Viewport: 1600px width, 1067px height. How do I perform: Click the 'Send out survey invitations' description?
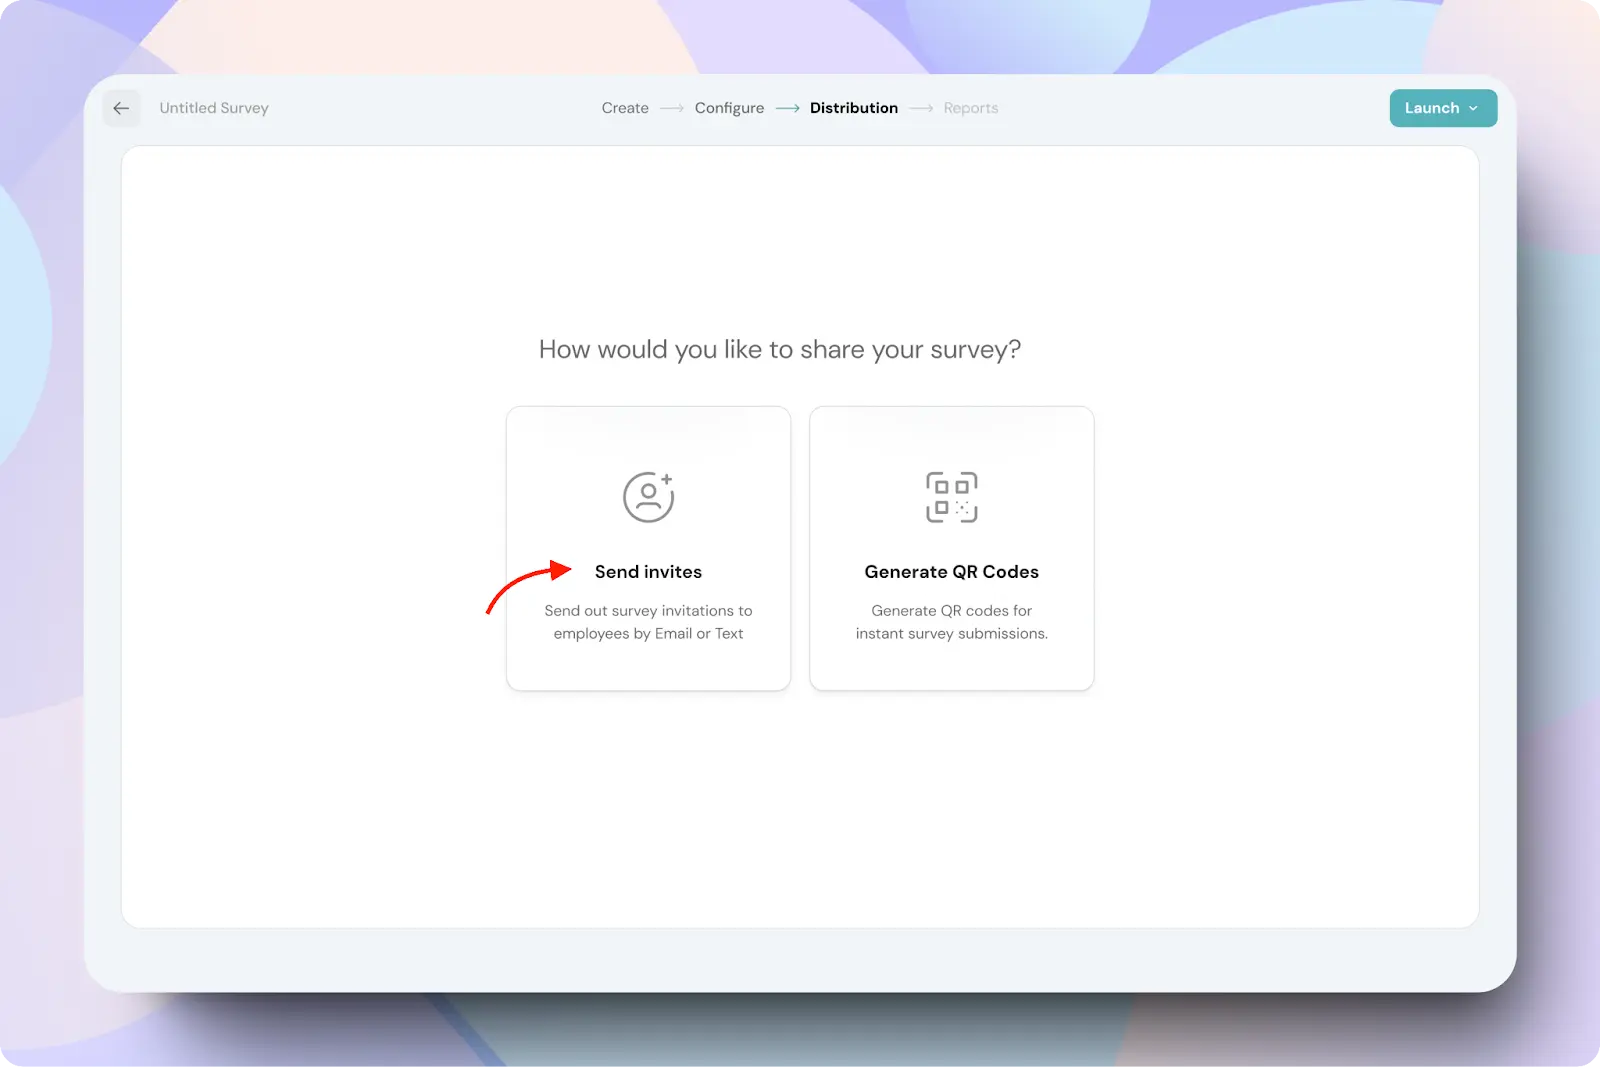tap(648, 622)
